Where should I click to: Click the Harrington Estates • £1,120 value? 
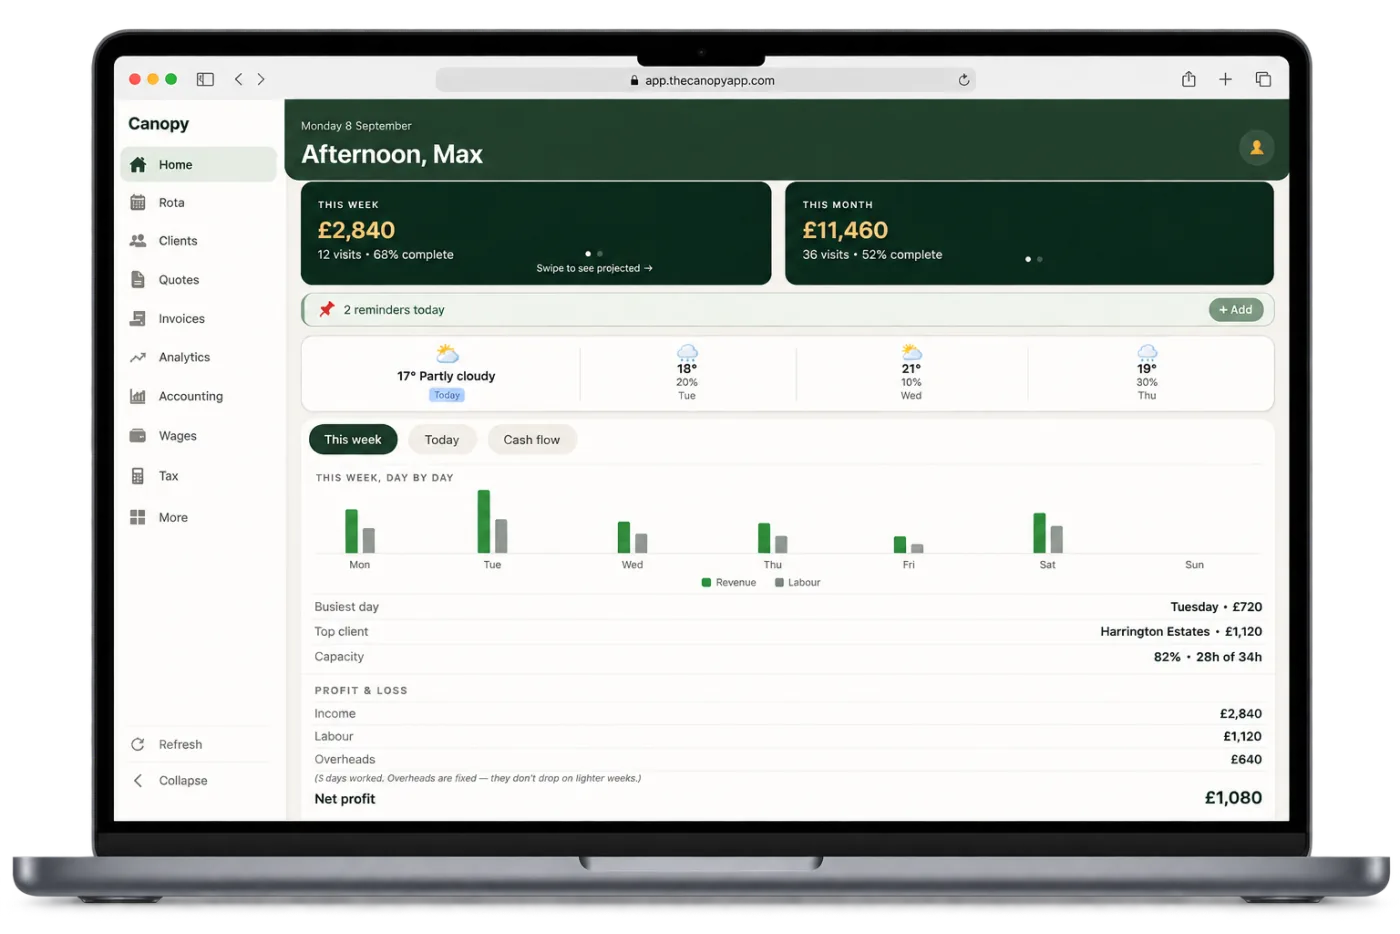click(1181, 632)
